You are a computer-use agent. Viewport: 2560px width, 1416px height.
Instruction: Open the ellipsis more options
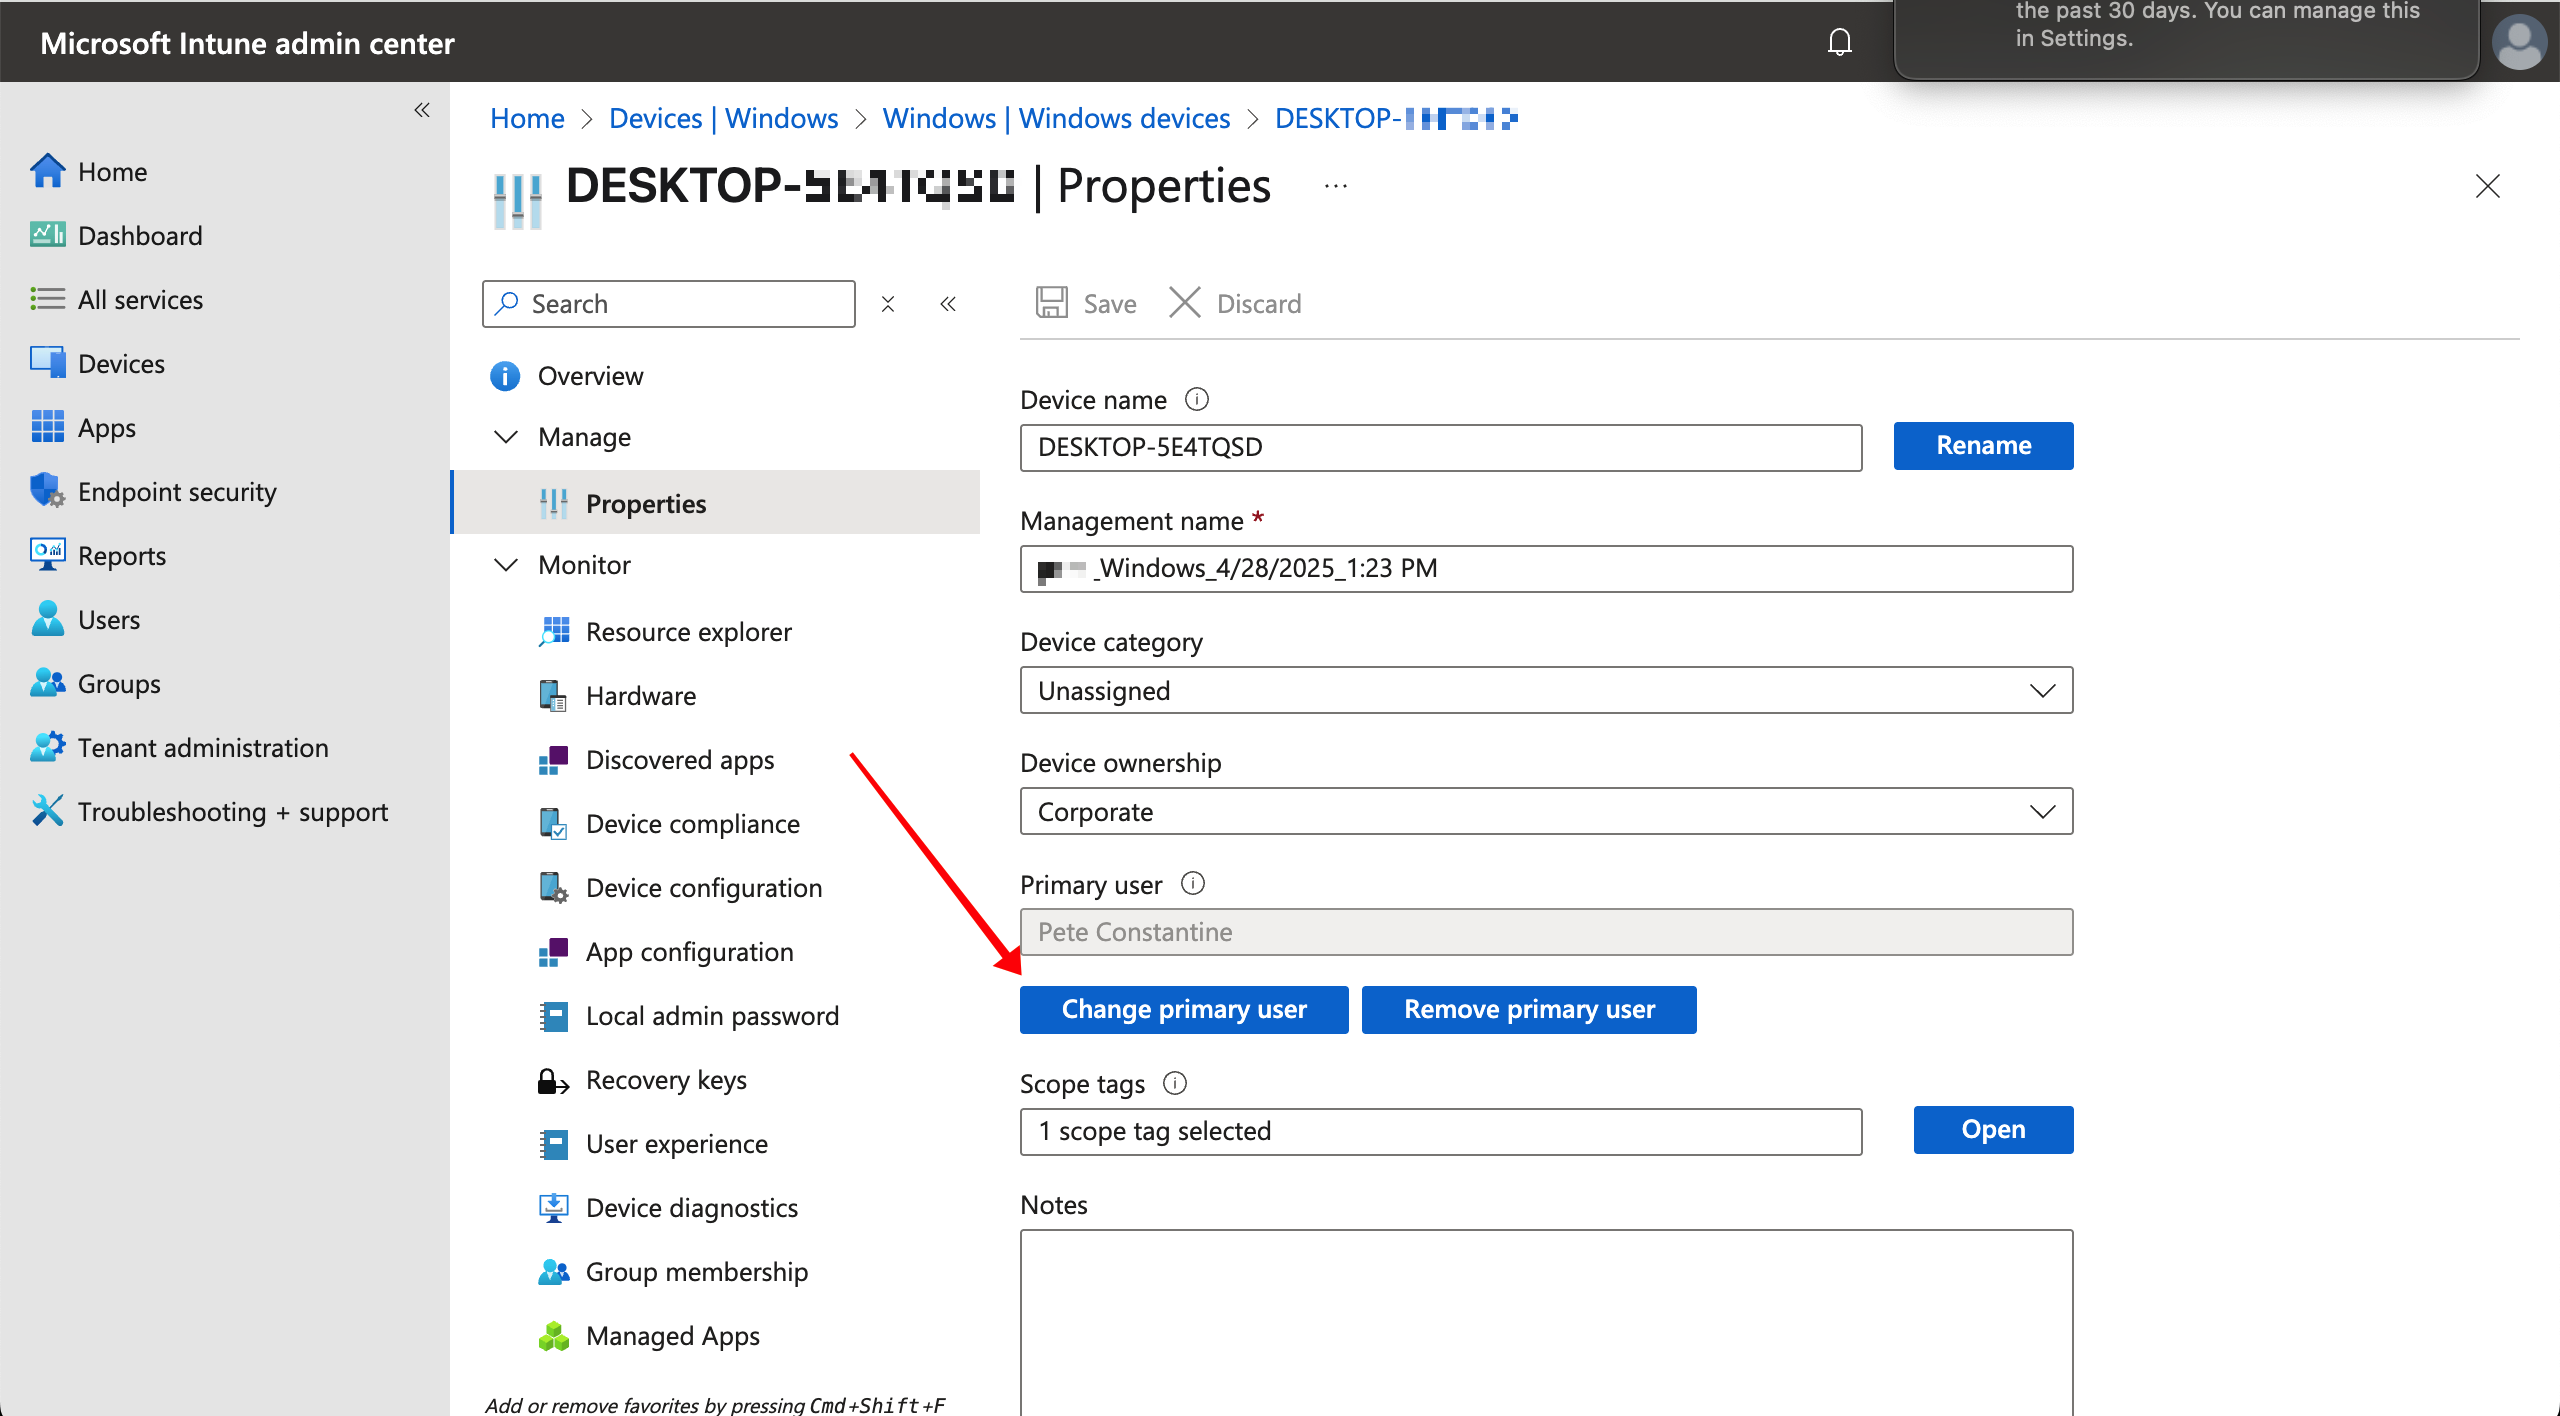click(1336, 186)
